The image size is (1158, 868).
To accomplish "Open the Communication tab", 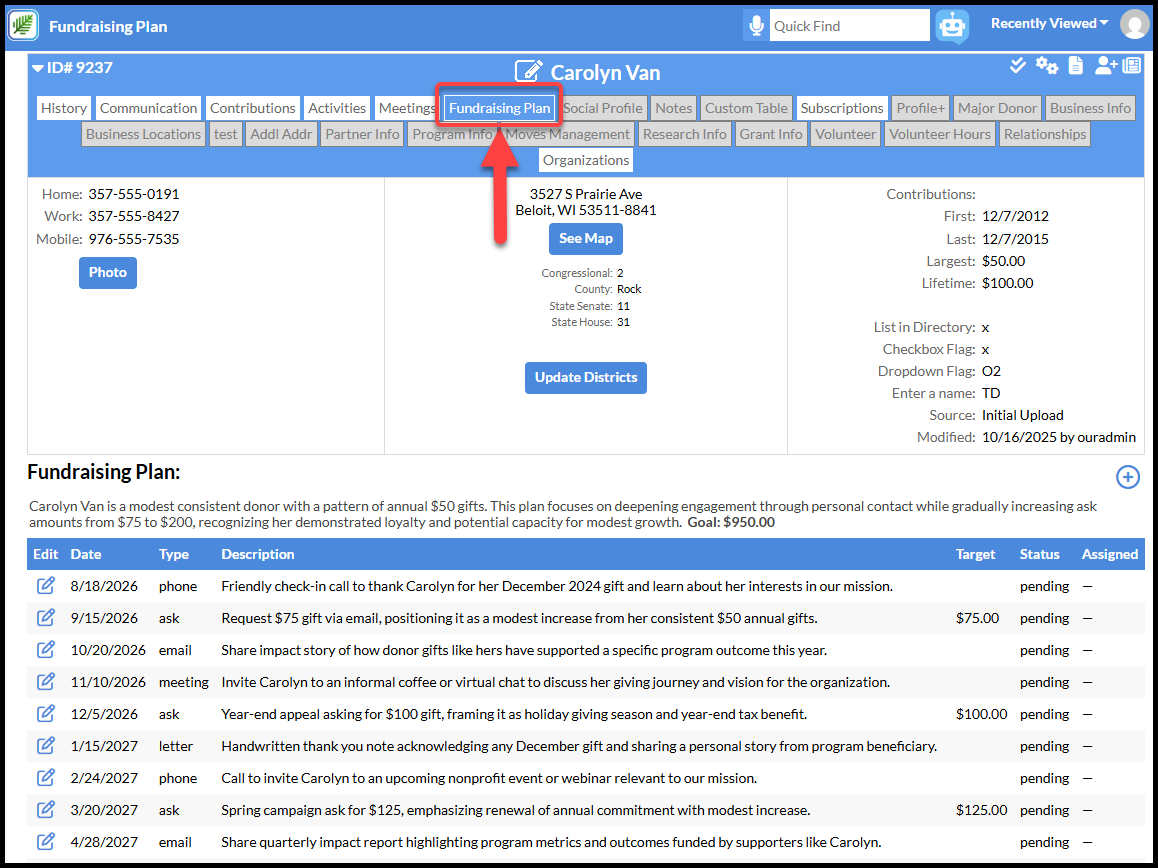I will coord(148,108).
